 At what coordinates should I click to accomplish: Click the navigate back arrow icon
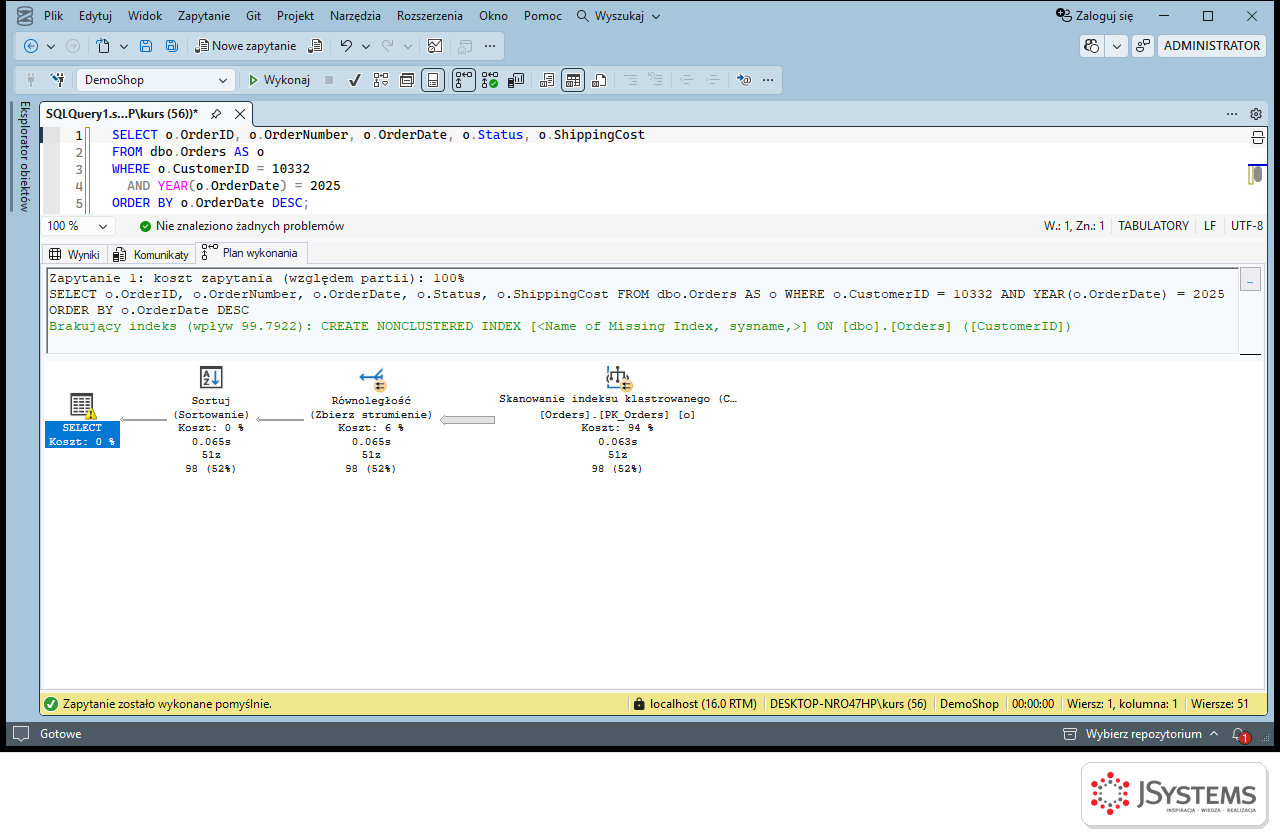pos(31,46)
